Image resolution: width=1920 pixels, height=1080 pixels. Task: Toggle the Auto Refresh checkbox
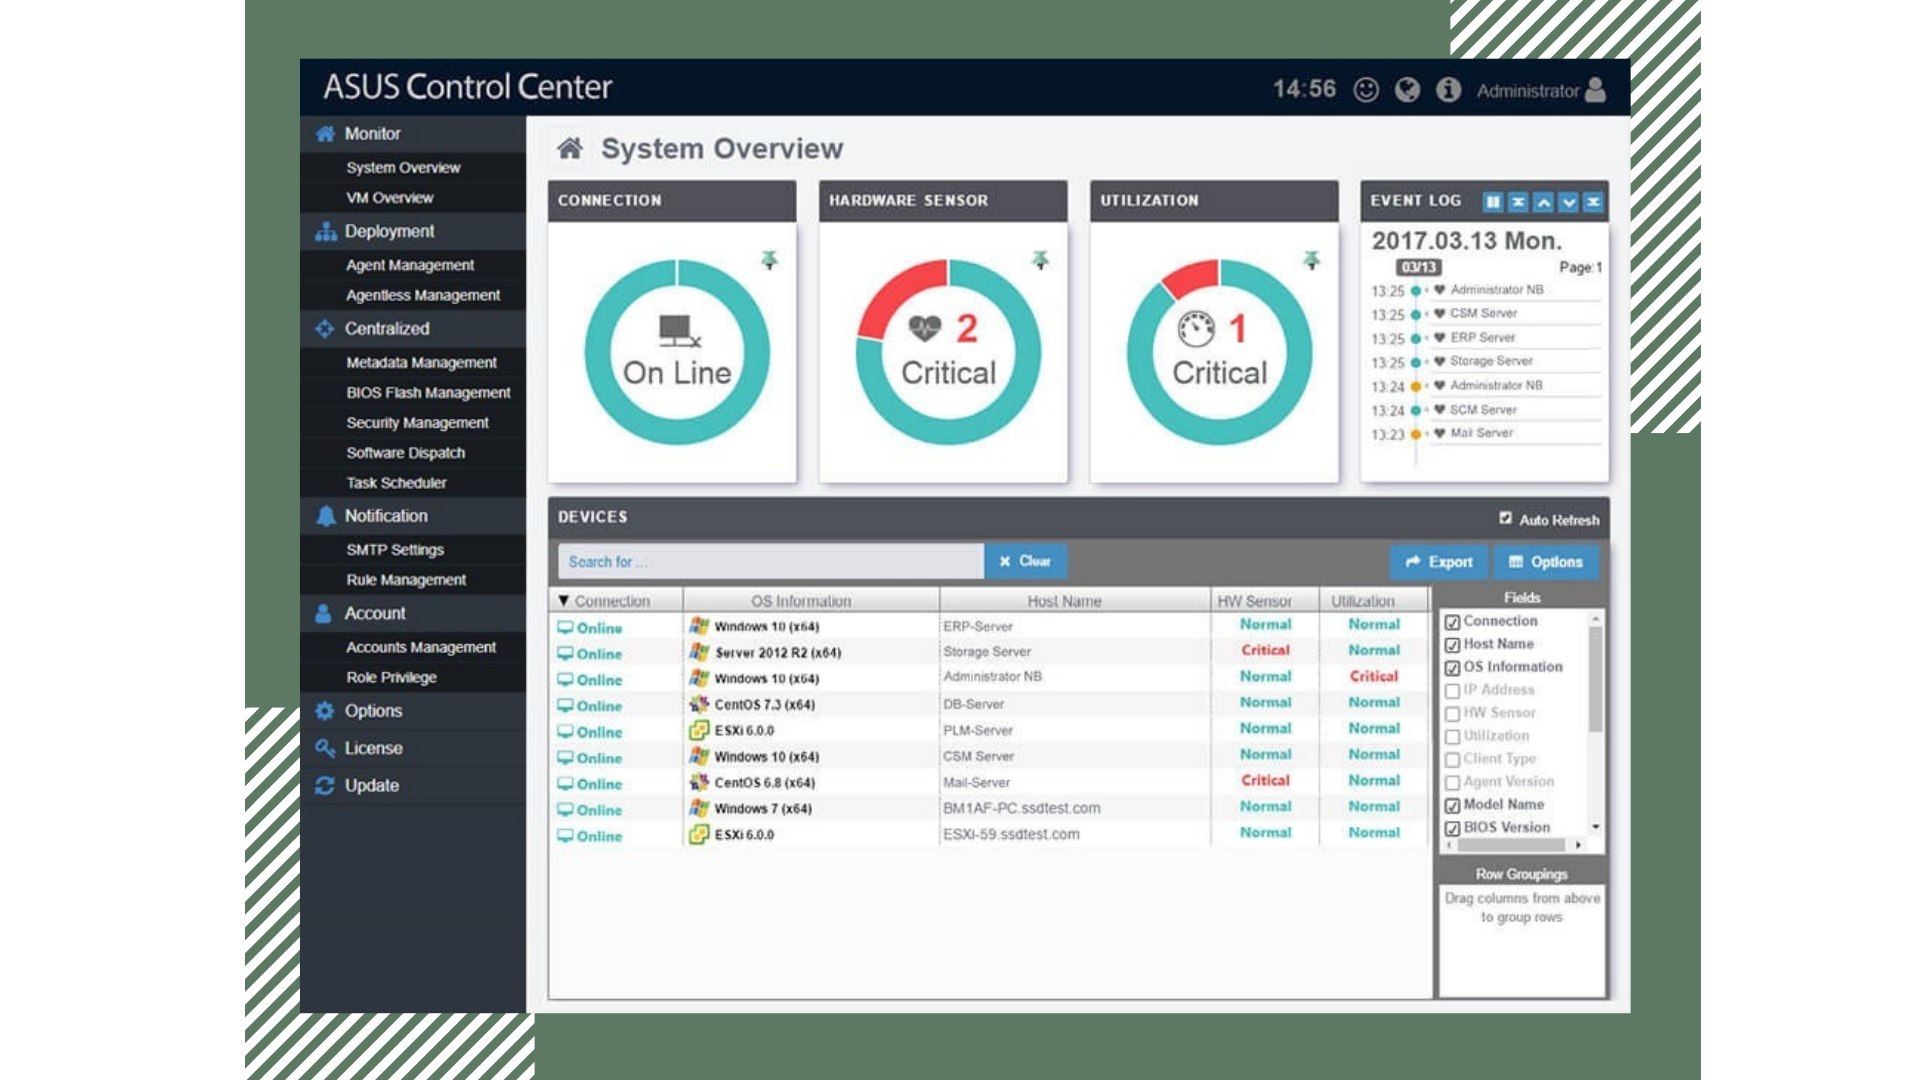1505,518
